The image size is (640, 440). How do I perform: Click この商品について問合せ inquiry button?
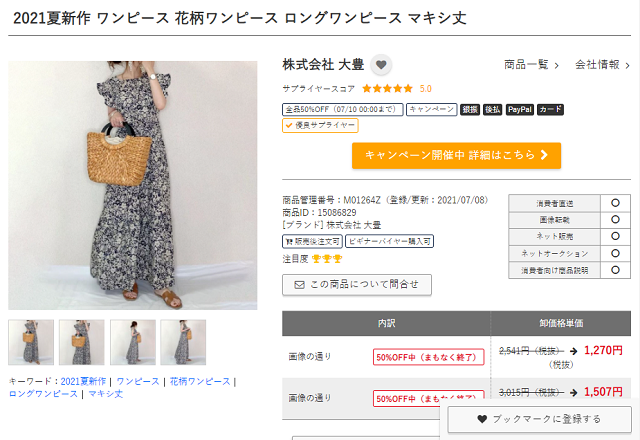click(x=357, y=284)
